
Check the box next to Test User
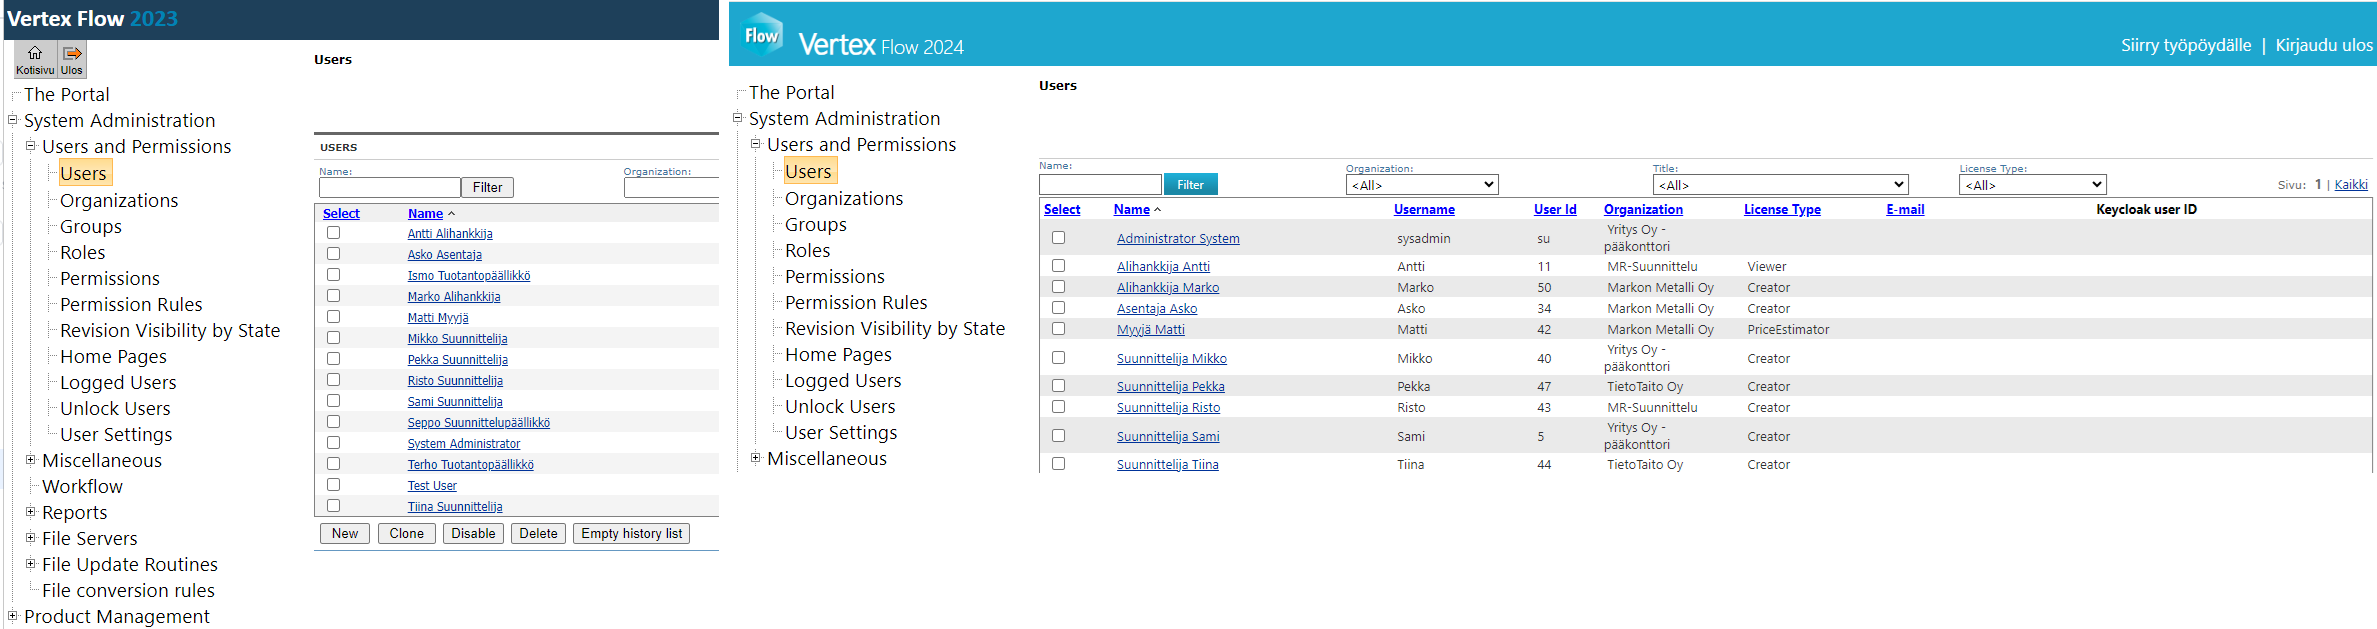tap(334, 485)
